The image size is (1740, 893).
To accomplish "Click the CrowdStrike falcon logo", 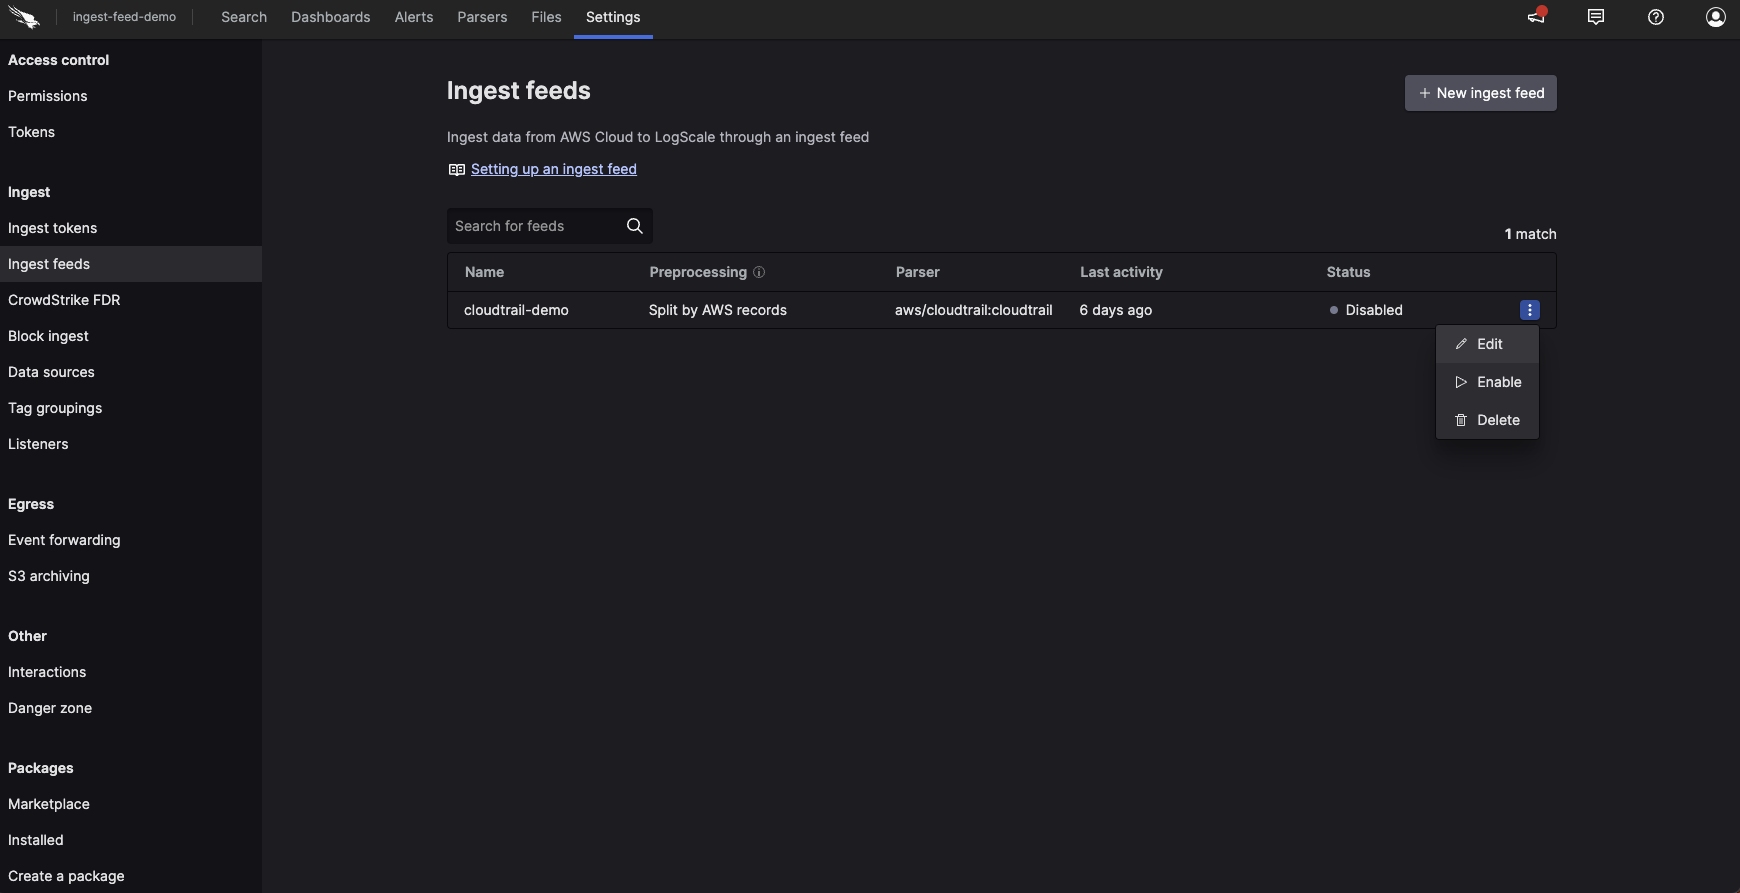I will 24,17.
